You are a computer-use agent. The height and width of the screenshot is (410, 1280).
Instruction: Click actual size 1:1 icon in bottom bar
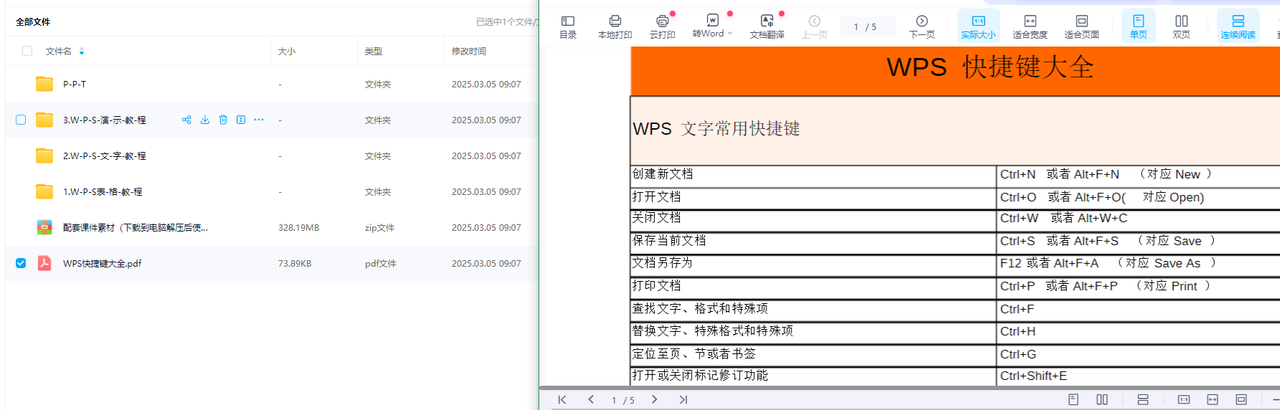pos(1184,400)
